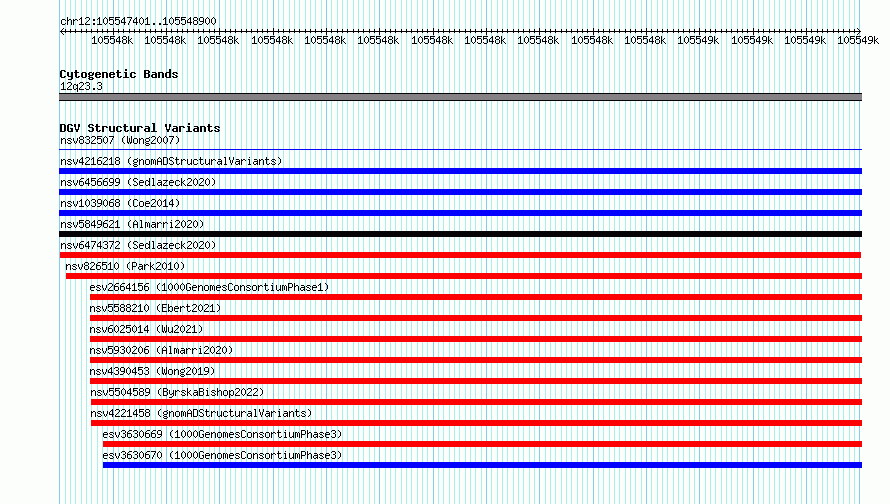Select the blue bar under nsv4216218
This screenshot has width=890, height=504.
tap(460, 171)
